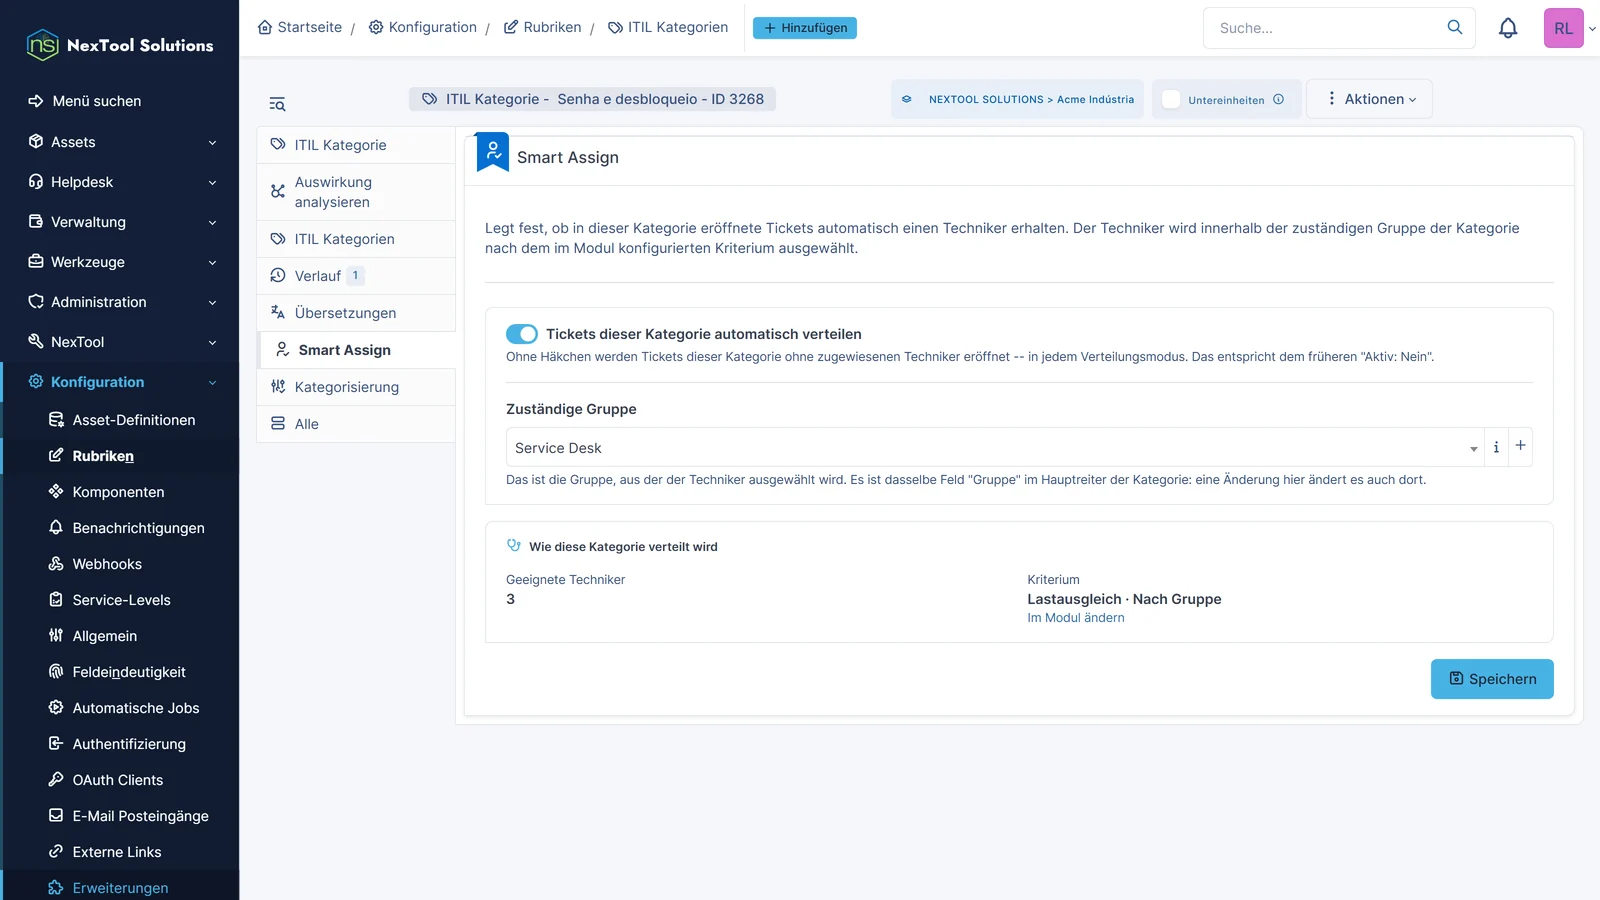
Task: Go to the Konfiguration breadcrumb
Action: click(x=423, y=28)
